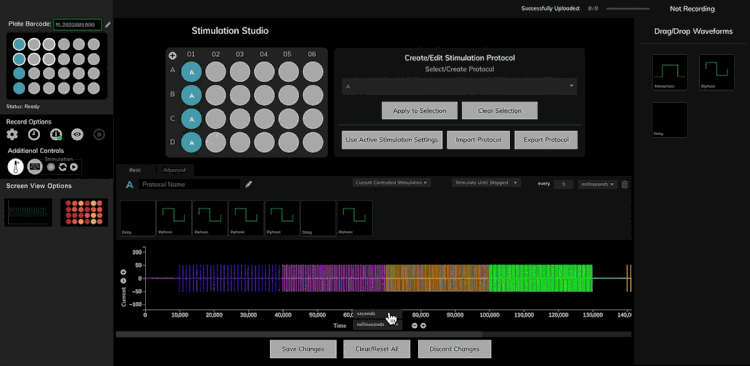Click the plus icon beside Current axis
Image resolution: width=750 pixels, height=366 pixels.
point(123,272)
